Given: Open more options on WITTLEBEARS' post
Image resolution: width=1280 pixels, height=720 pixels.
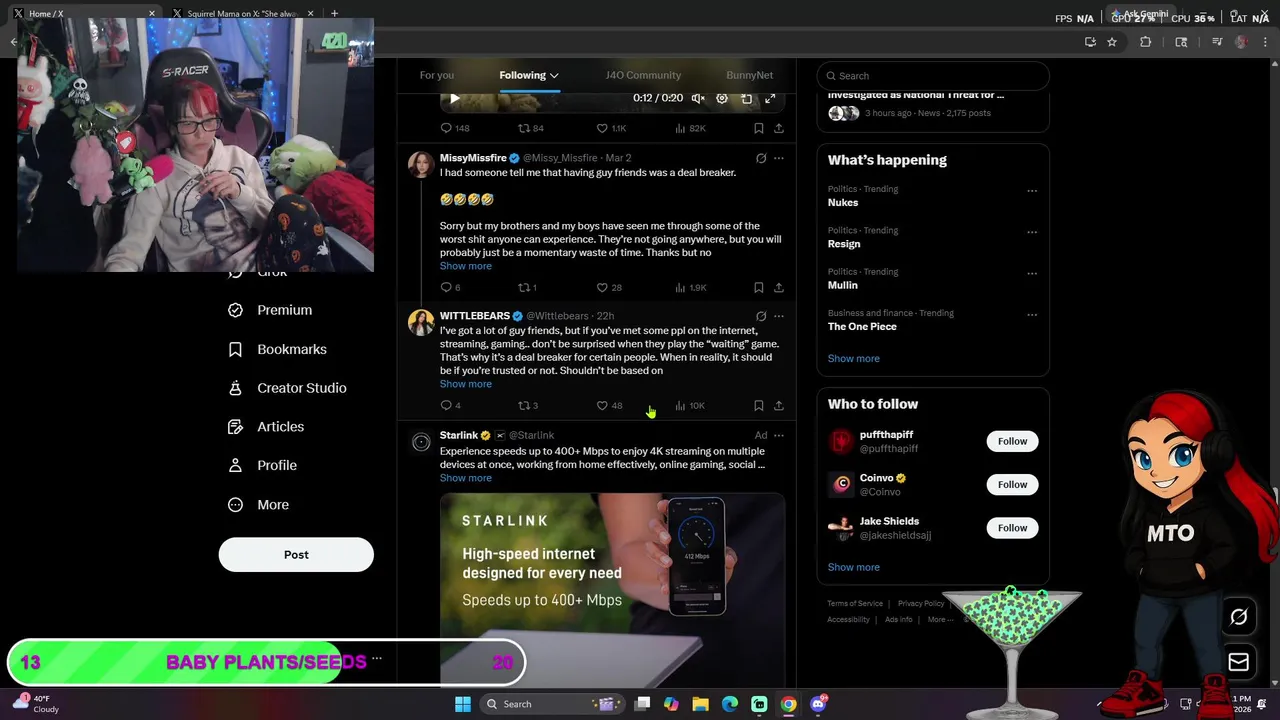Looking at the screenshot, I should tap(779, 316).
